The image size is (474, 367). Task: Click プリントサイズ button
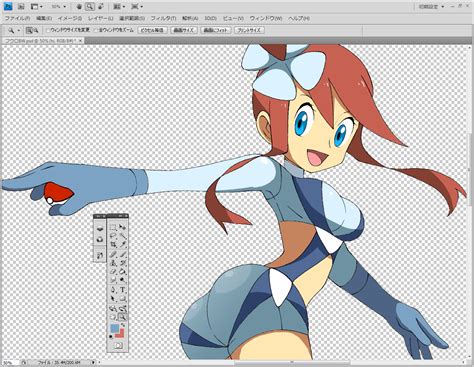click(249, 30)
